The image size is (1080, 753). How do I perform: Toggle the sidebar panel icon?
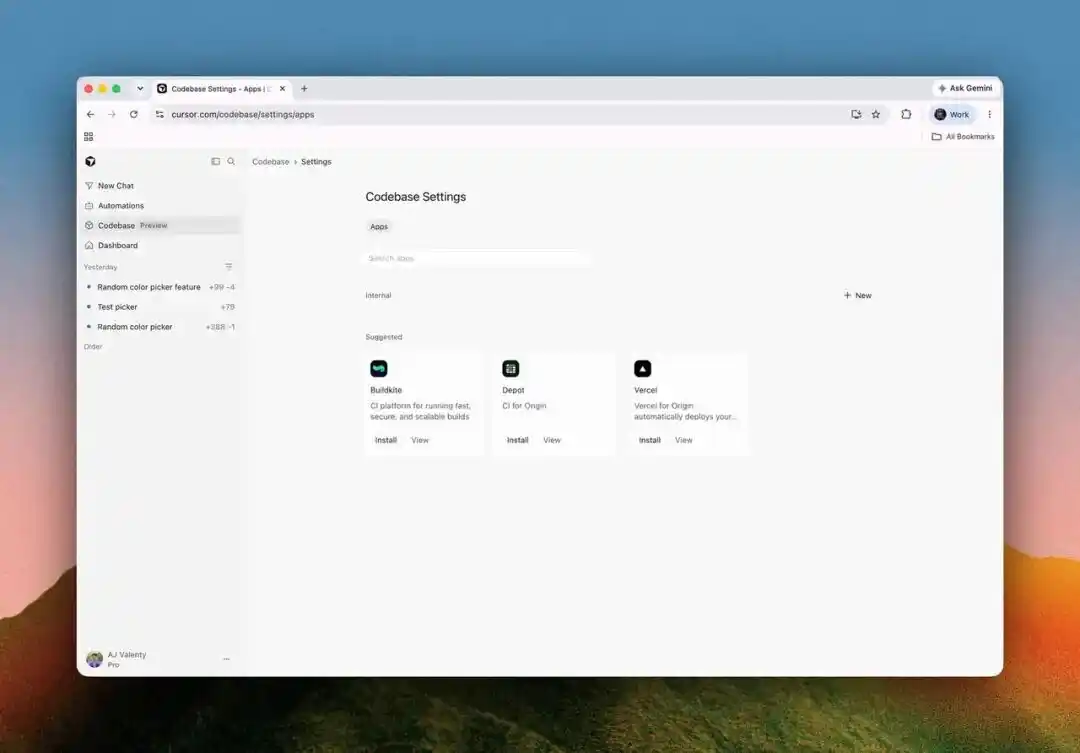point(216,161)
